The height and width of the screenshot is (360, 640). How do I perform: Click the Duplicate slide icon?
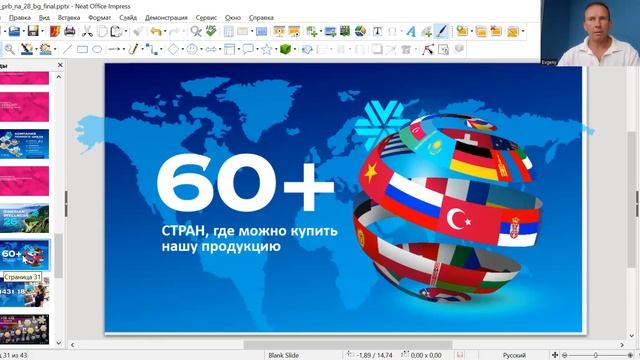click(481, 31)
